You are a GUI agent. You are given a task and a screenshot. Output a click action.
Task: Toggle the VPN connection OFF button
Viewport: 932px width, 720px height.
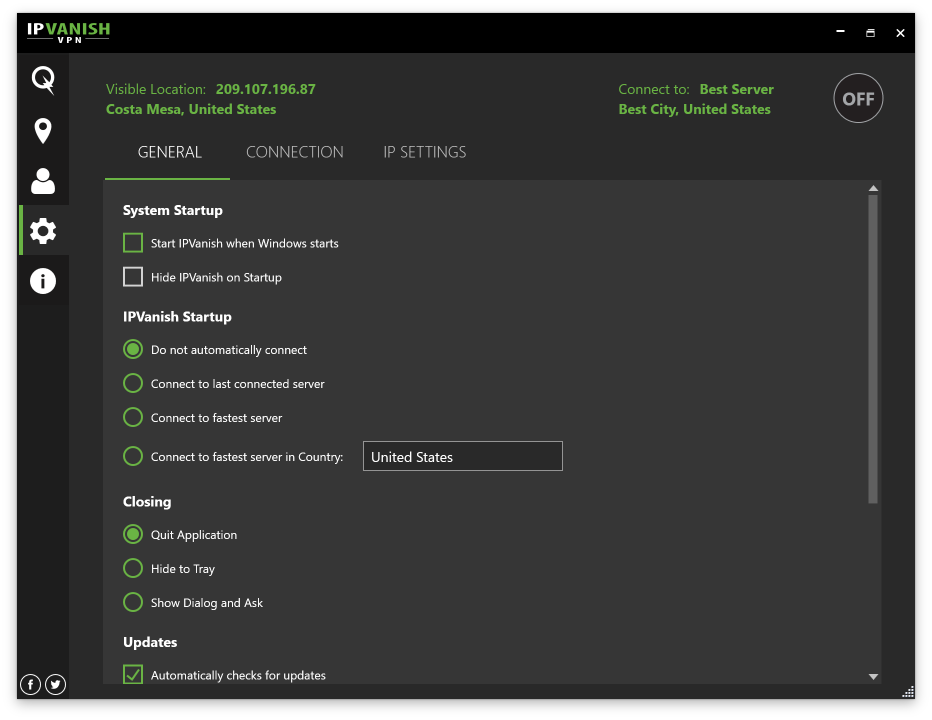[858, 98]
